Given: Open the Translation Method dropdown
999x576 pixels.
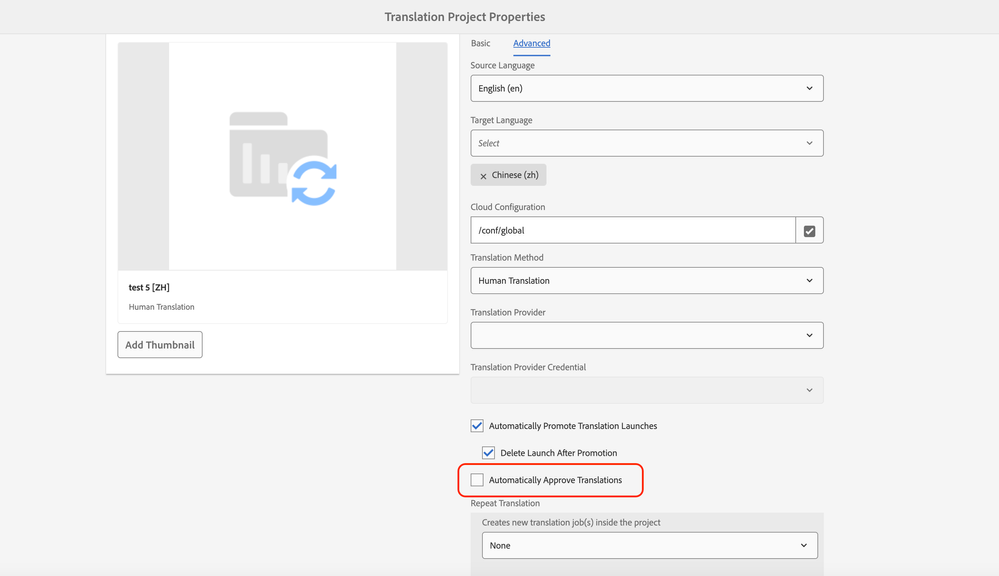Looking at the screenshot, I should pyautogui.click(x=646, y=281).
